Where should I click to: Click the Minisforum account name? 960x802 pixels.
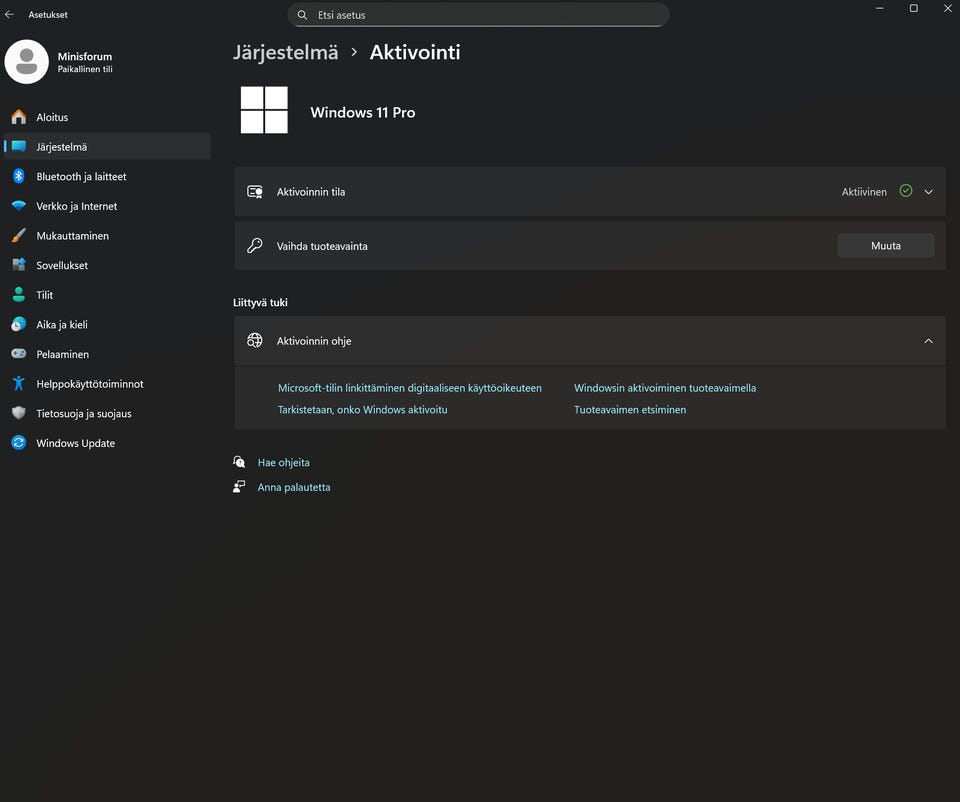pos(85,56)
